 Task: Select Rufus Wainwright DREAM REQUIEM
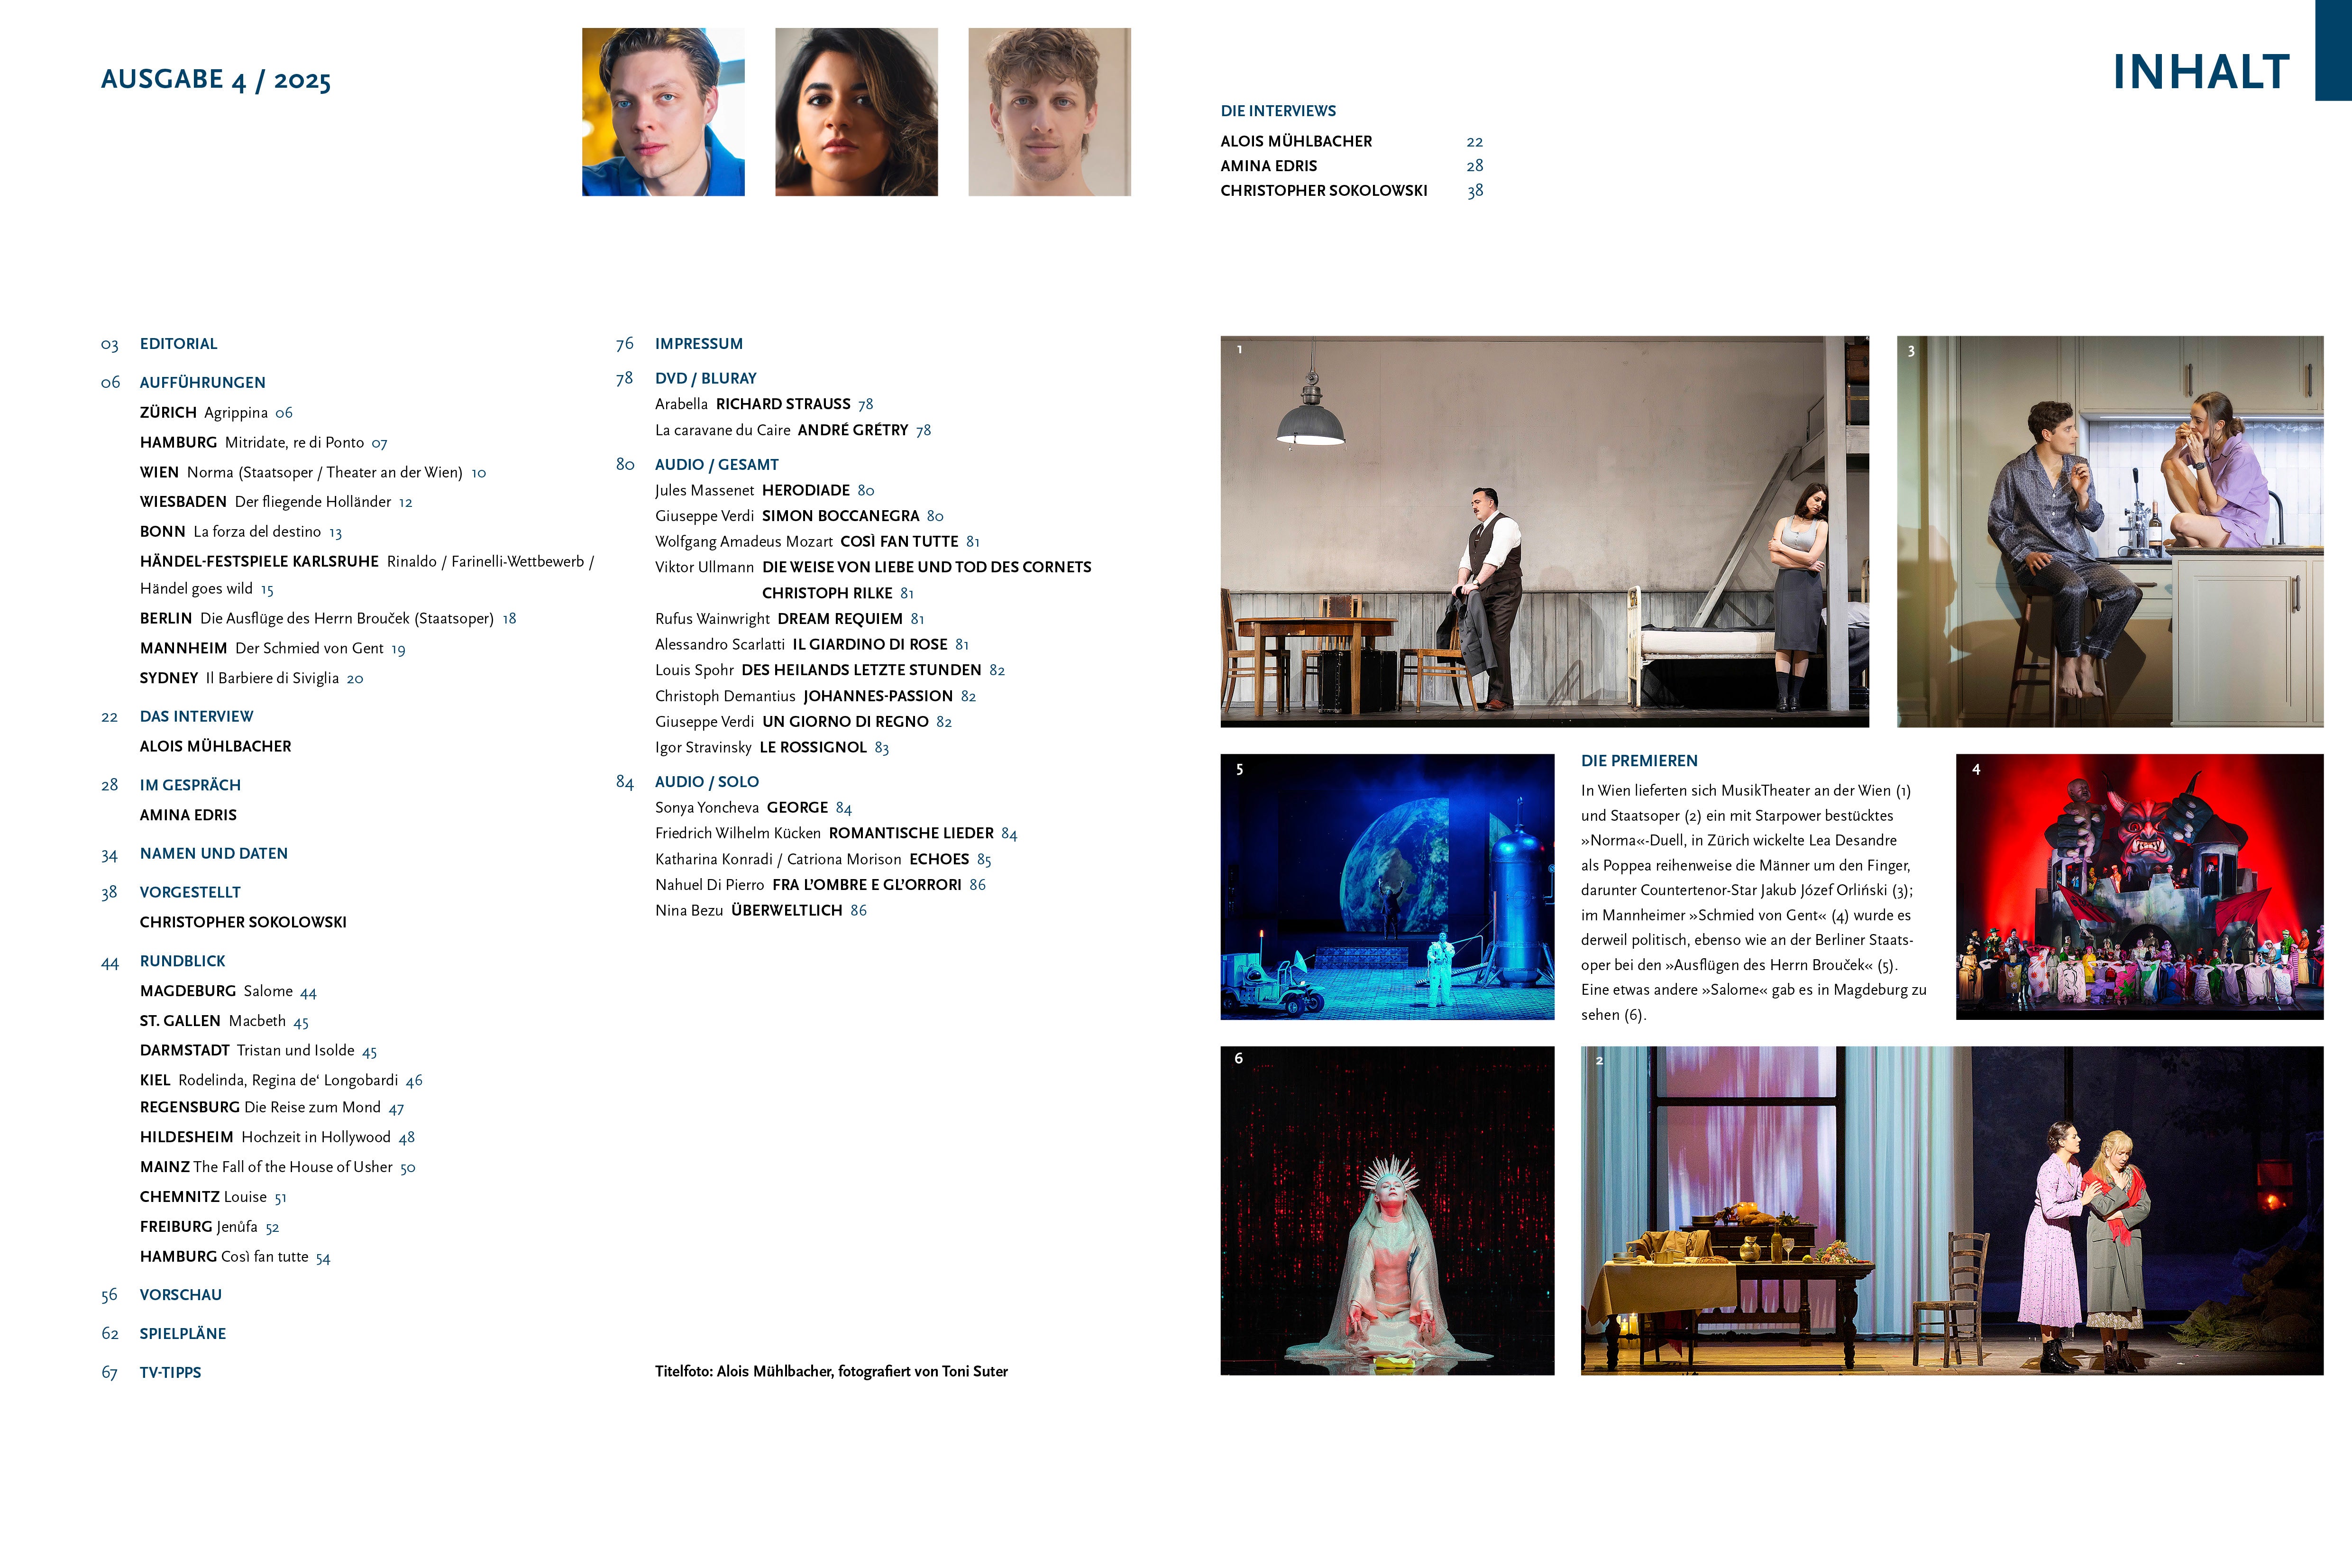click(789, 620)
